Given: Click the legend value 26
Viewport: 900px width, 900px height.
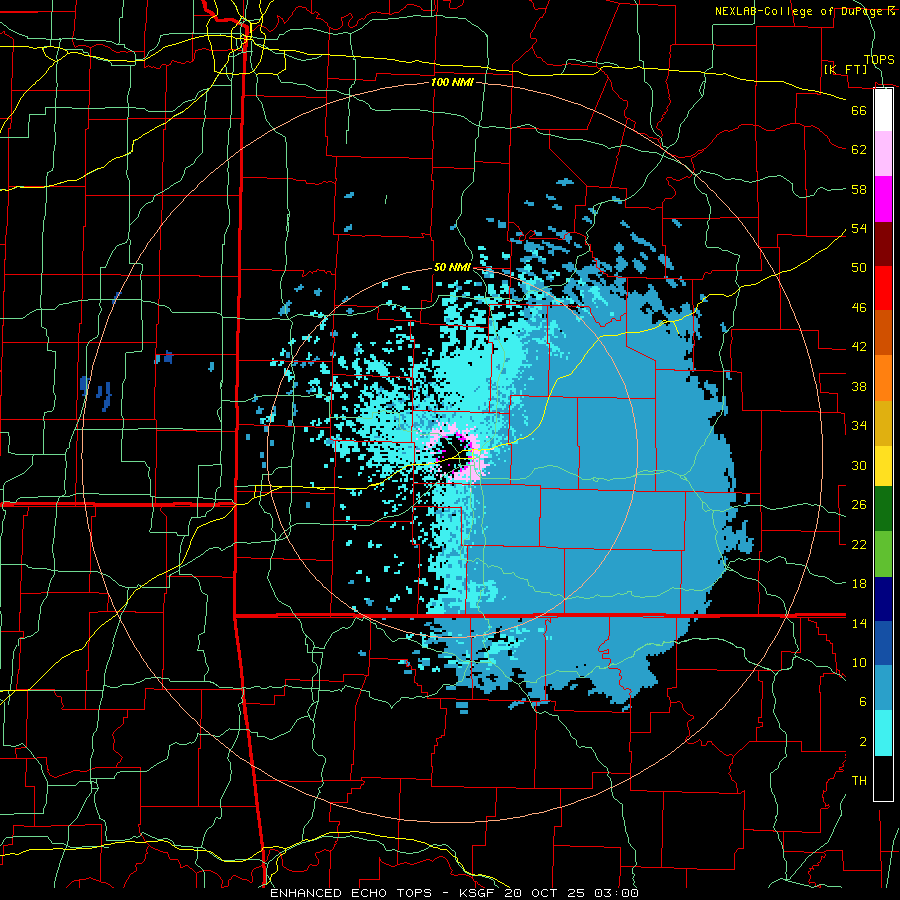Looking at the screenshot, I should tap(859, 505).
